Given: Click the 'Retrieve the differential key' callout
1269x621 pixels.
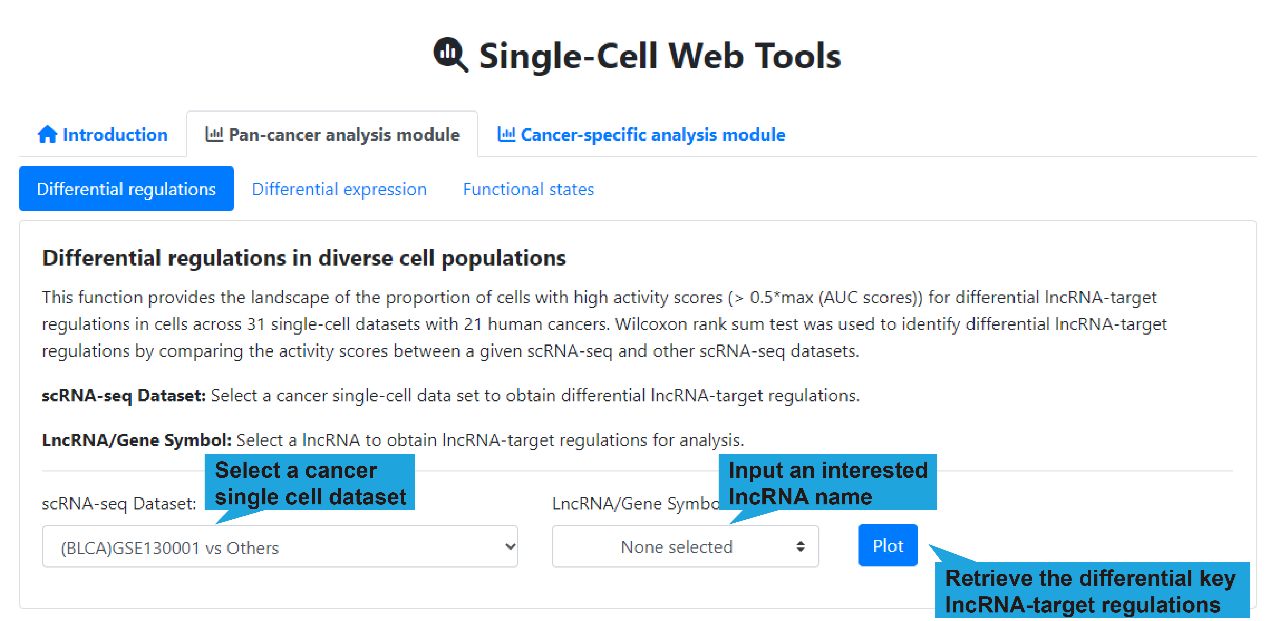Looking at the screenshot, I should tap(1090, 591).
